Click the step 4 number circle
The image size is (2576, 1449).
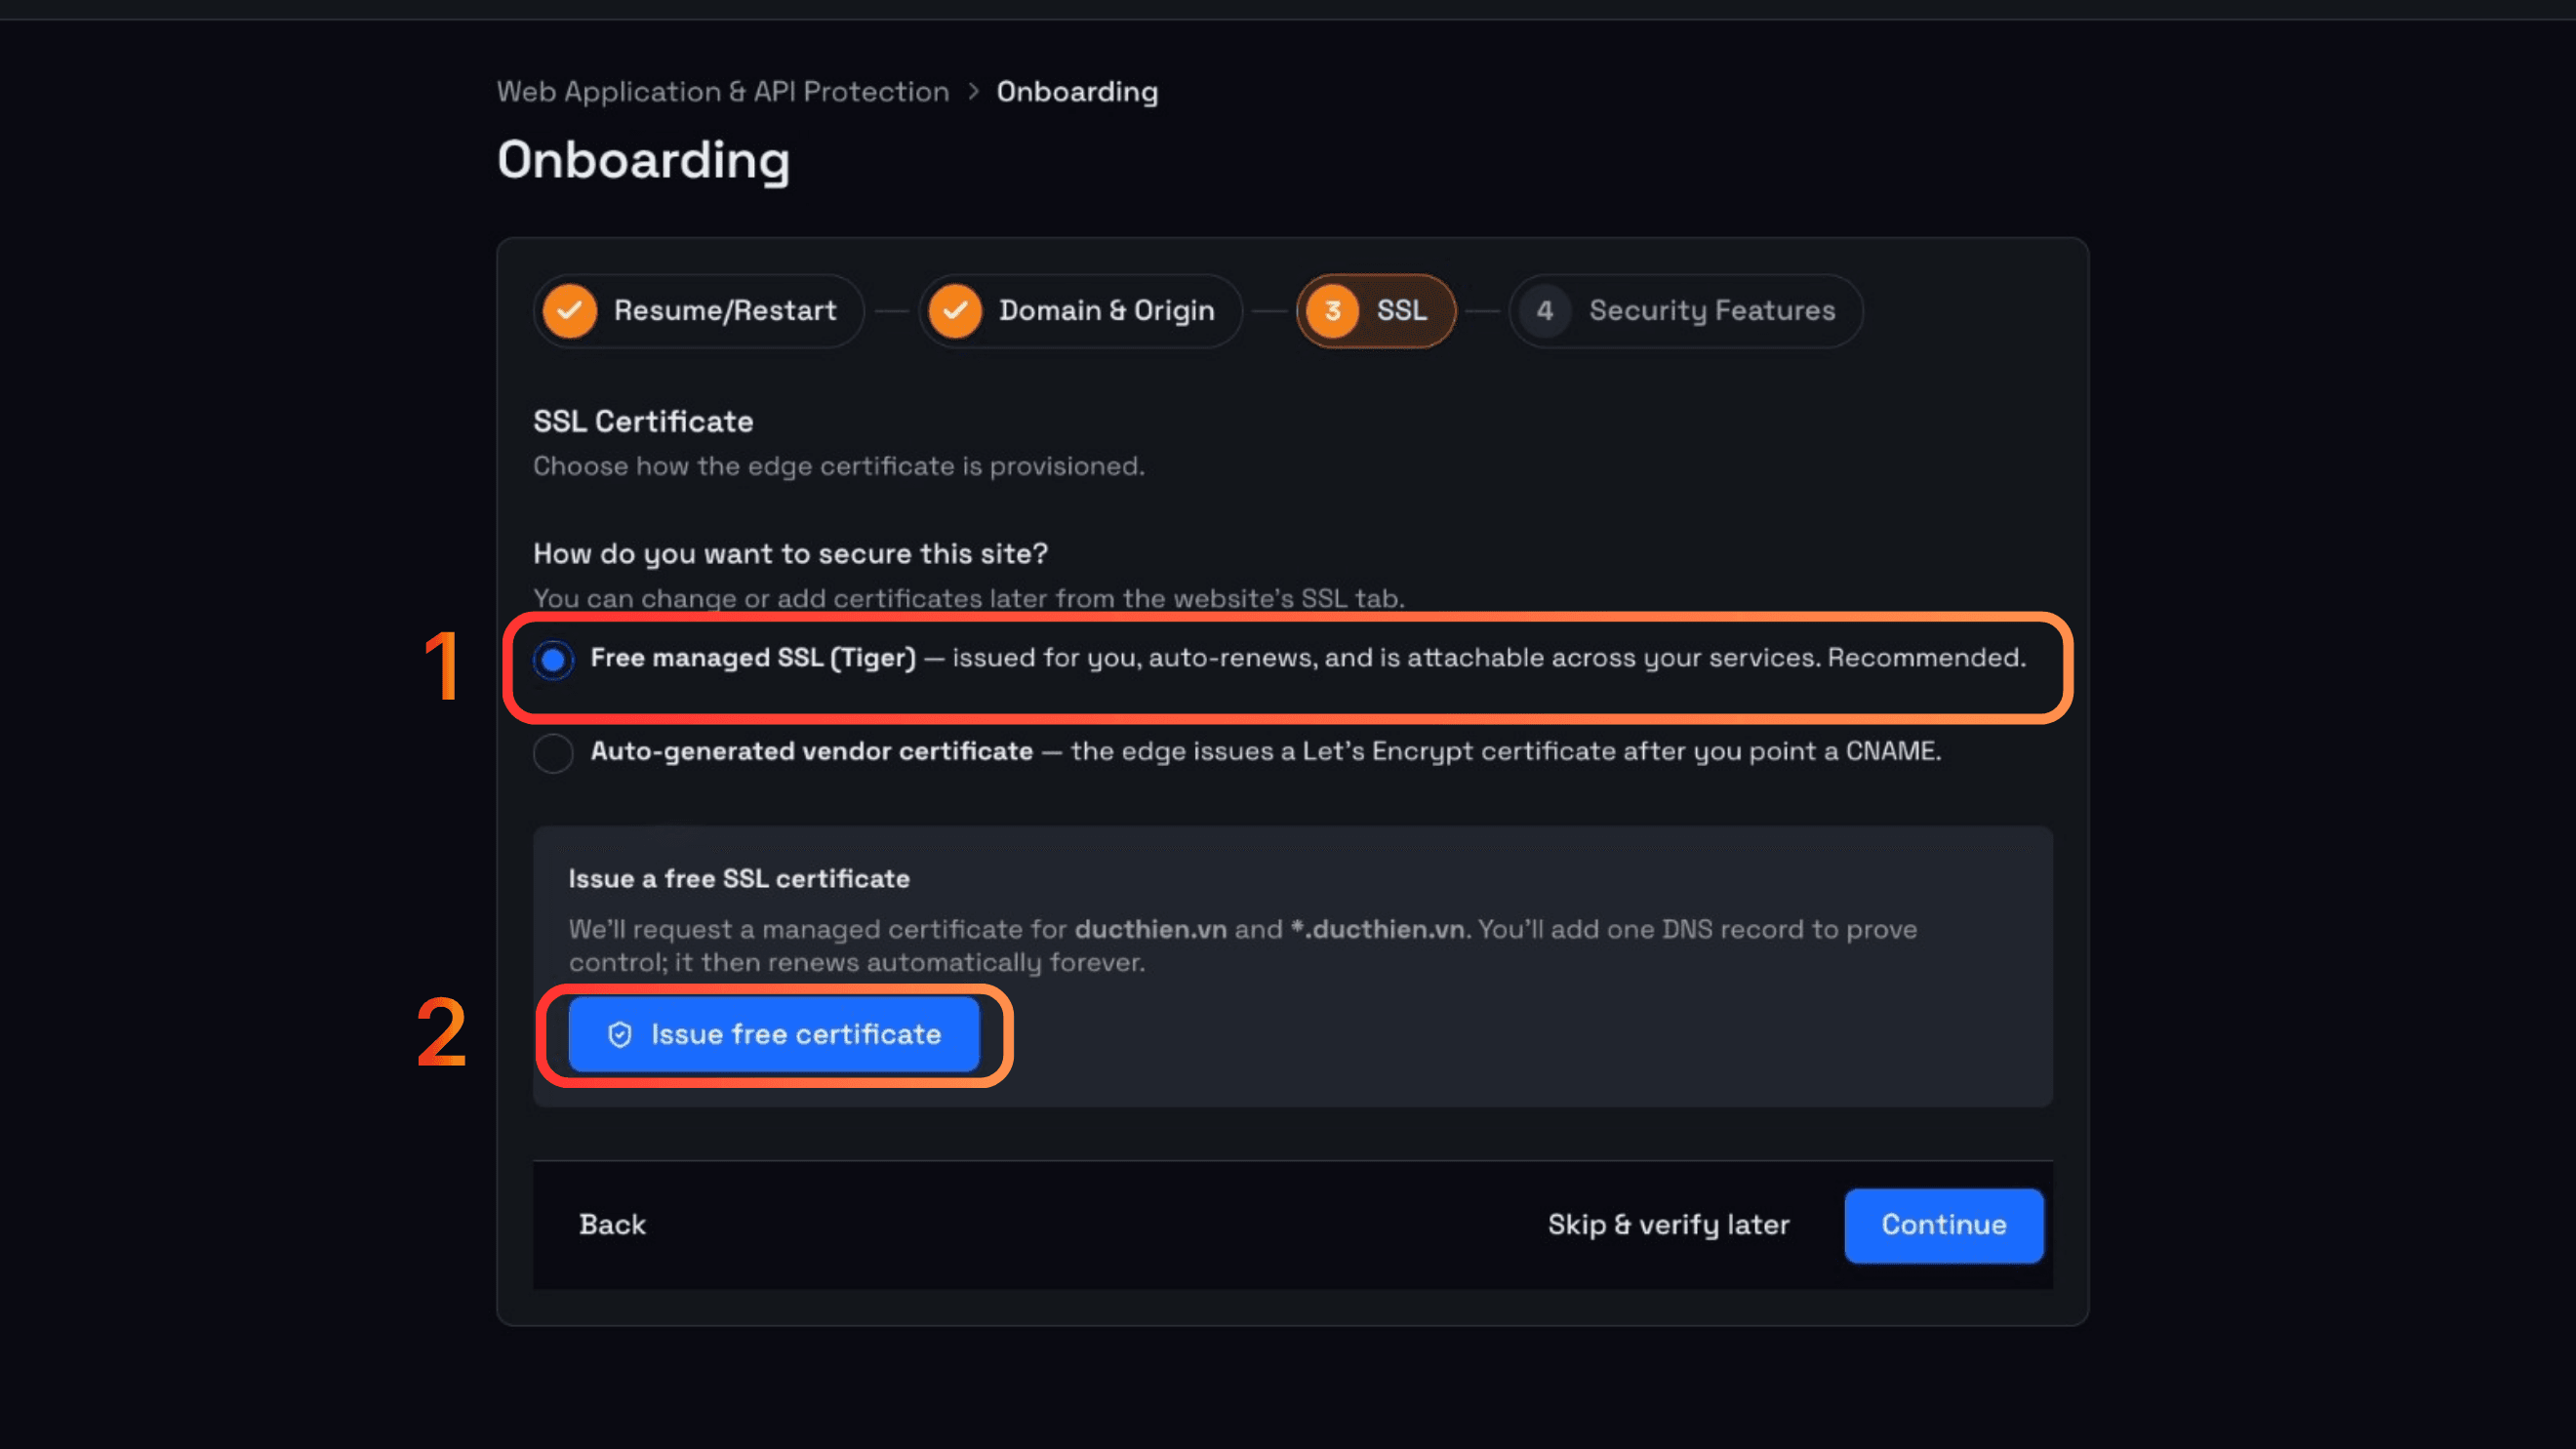click(x=1545, y=311)
